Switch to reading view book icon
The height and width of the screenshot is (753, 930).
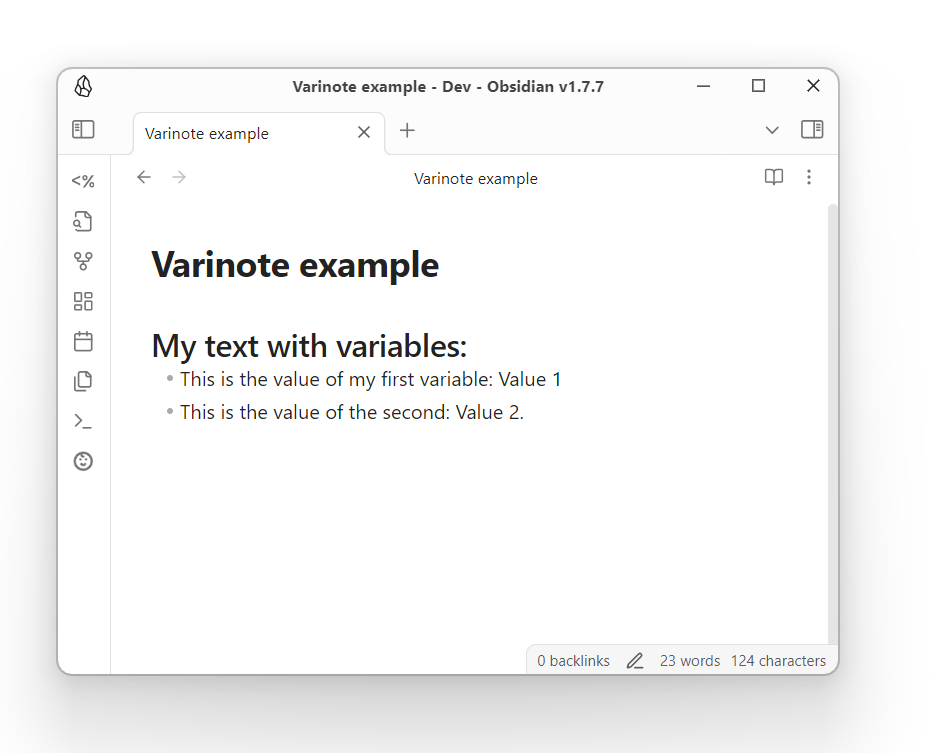[774, 177]
